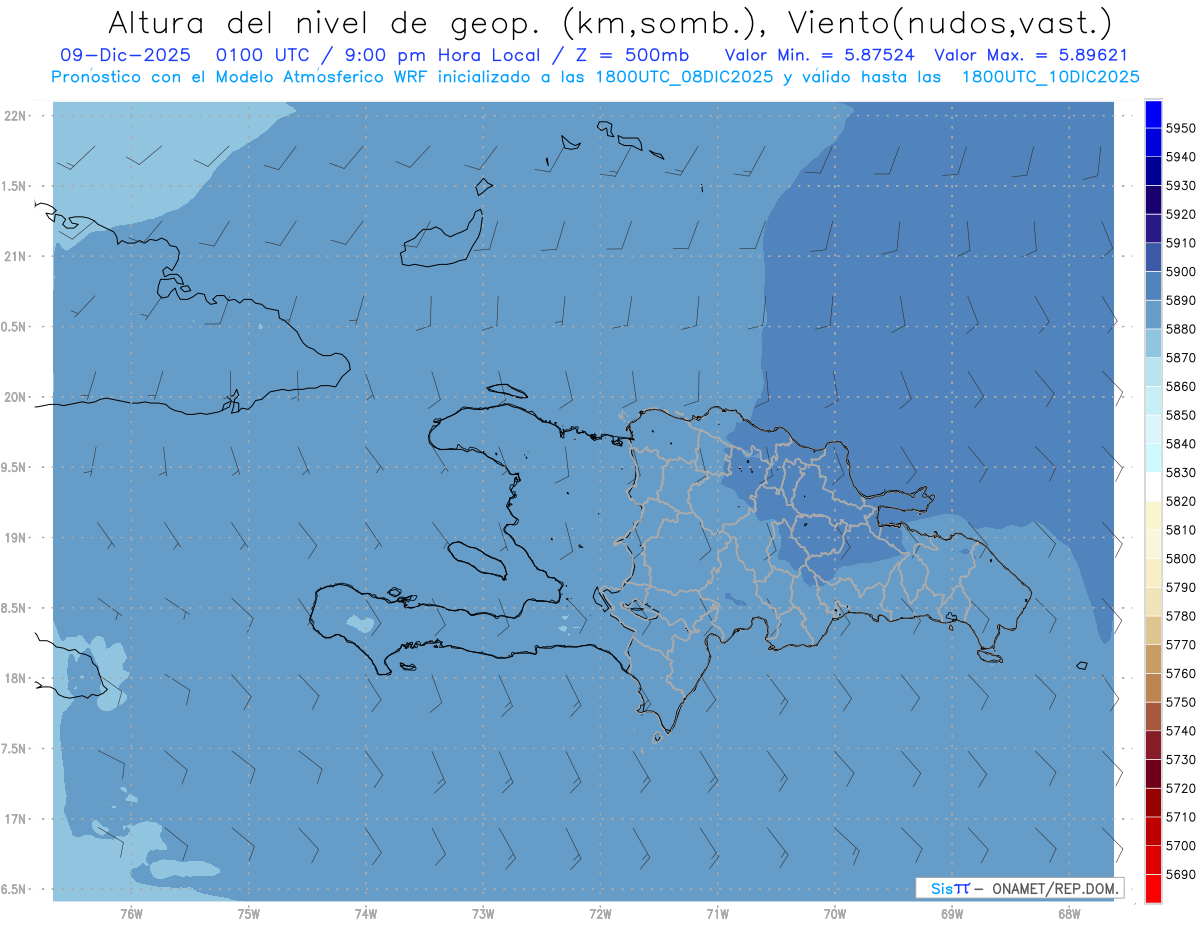Click the 18N latitude axis label
This screenshot has height=927, width=1200.
tap(16, 678)
